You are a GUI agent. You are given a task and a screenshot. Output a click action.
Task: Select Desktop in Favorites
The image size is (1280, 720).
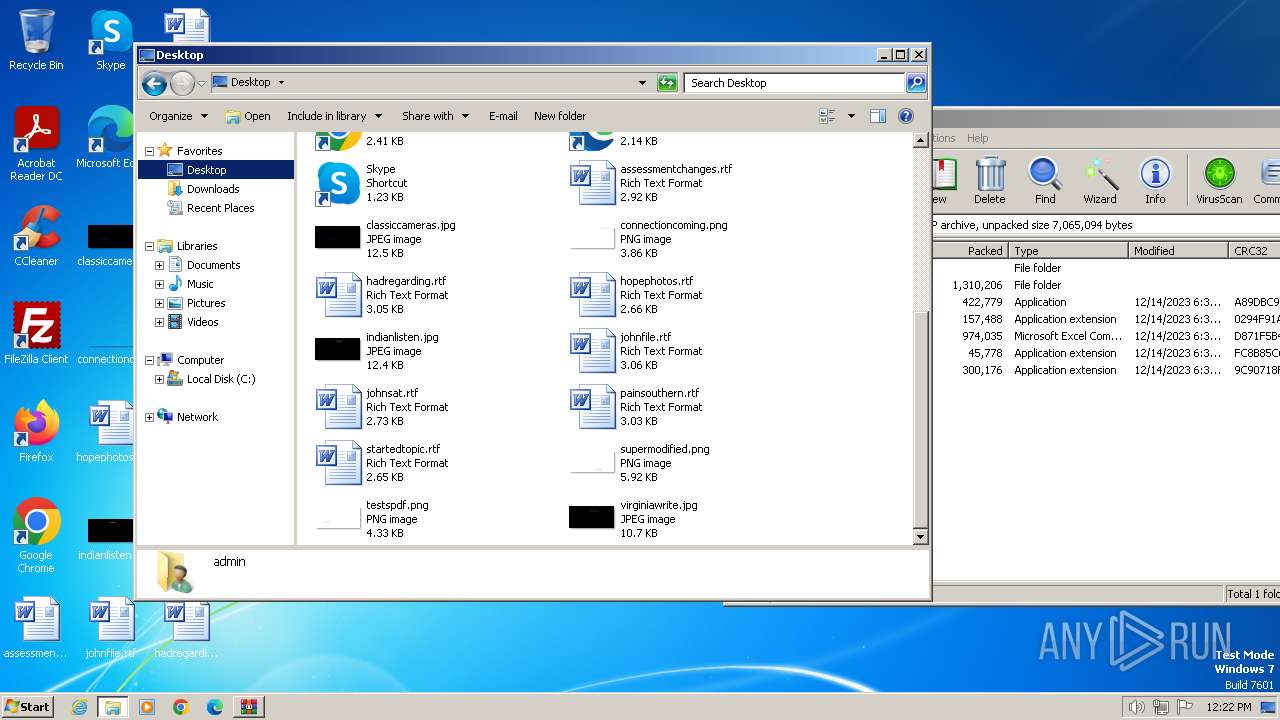206,170
